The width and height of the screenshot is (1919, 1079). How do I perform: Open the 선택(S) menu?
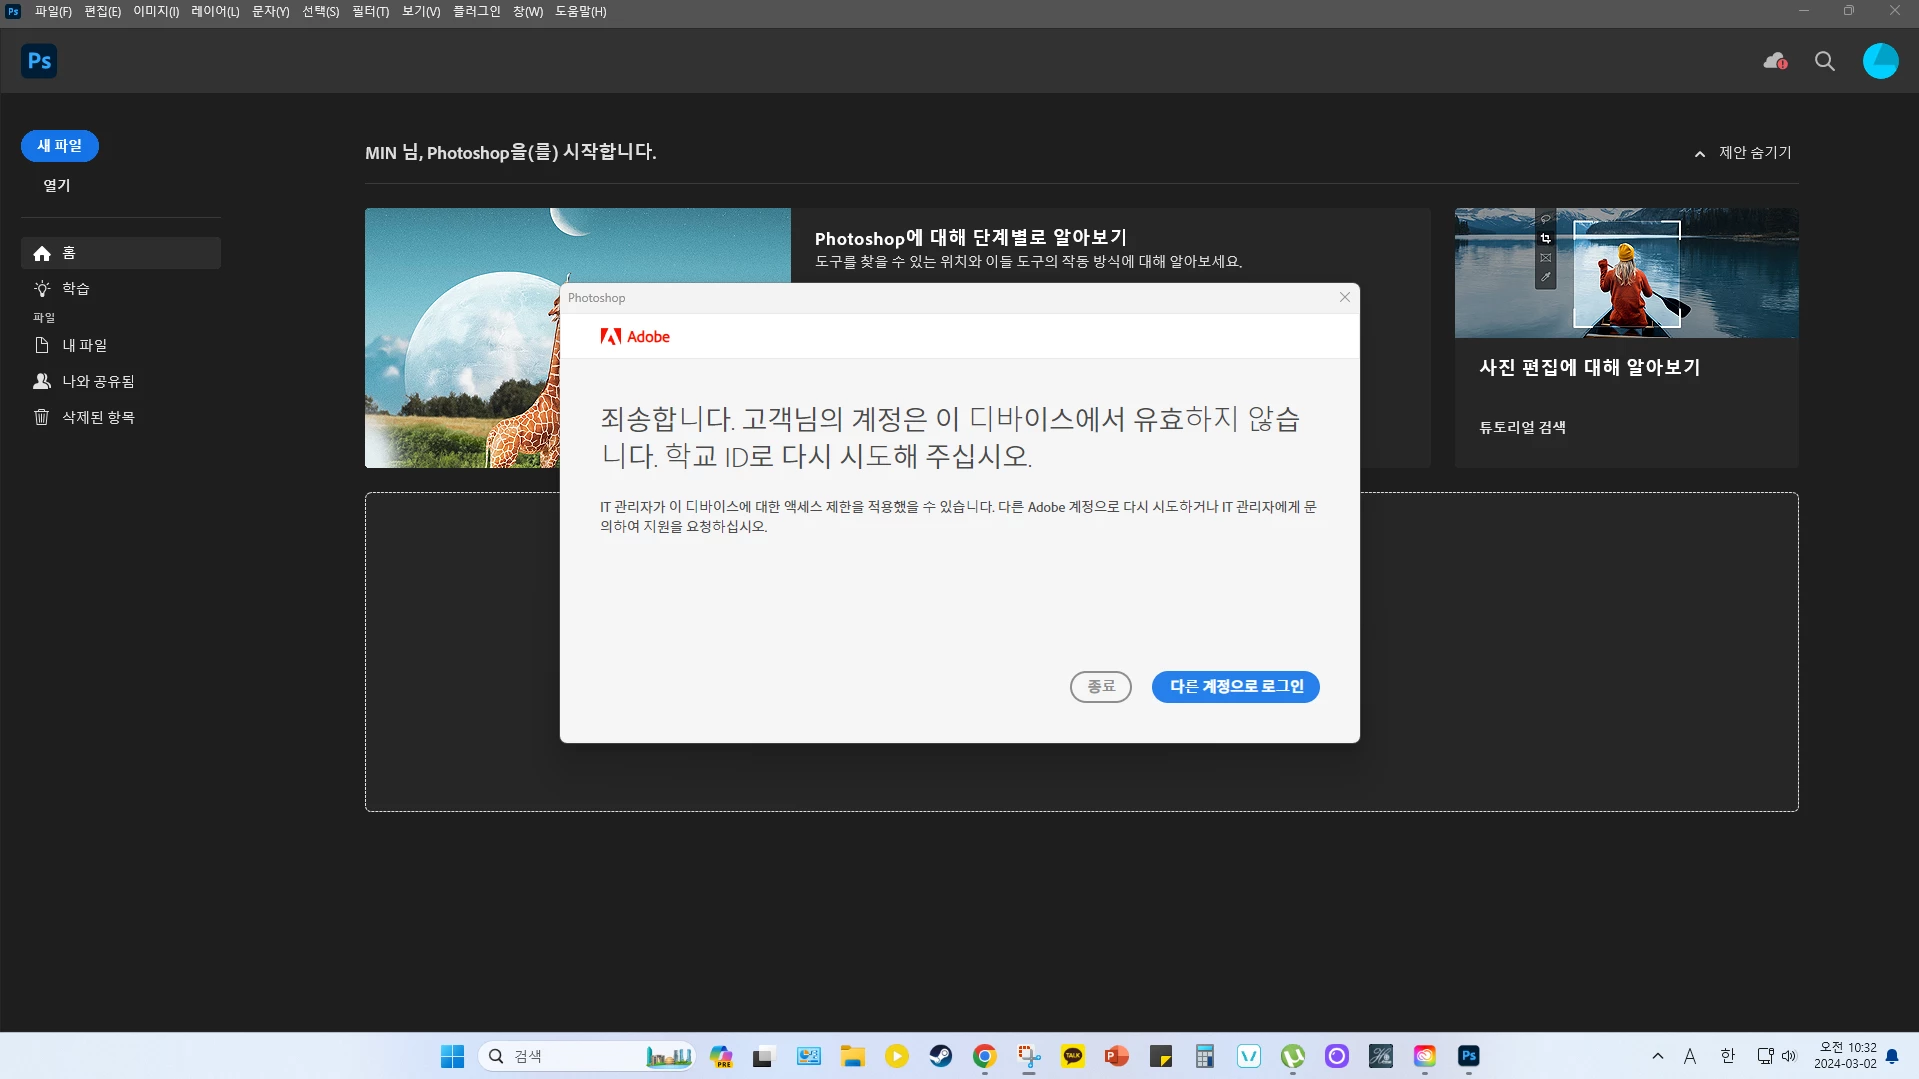pos(321,12)
